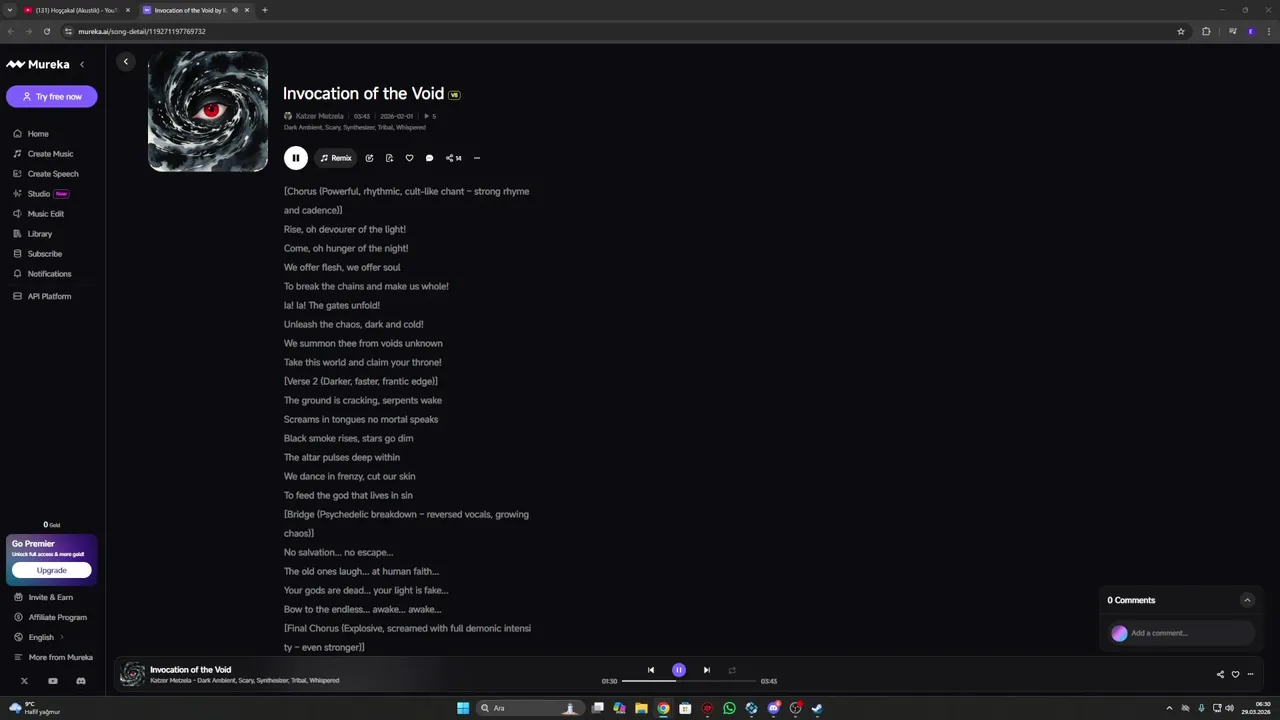Viewport: 1280px width, 720px height.
Task: Click the share icon in bottom player bar
Action: click(x=1220, y=674)
